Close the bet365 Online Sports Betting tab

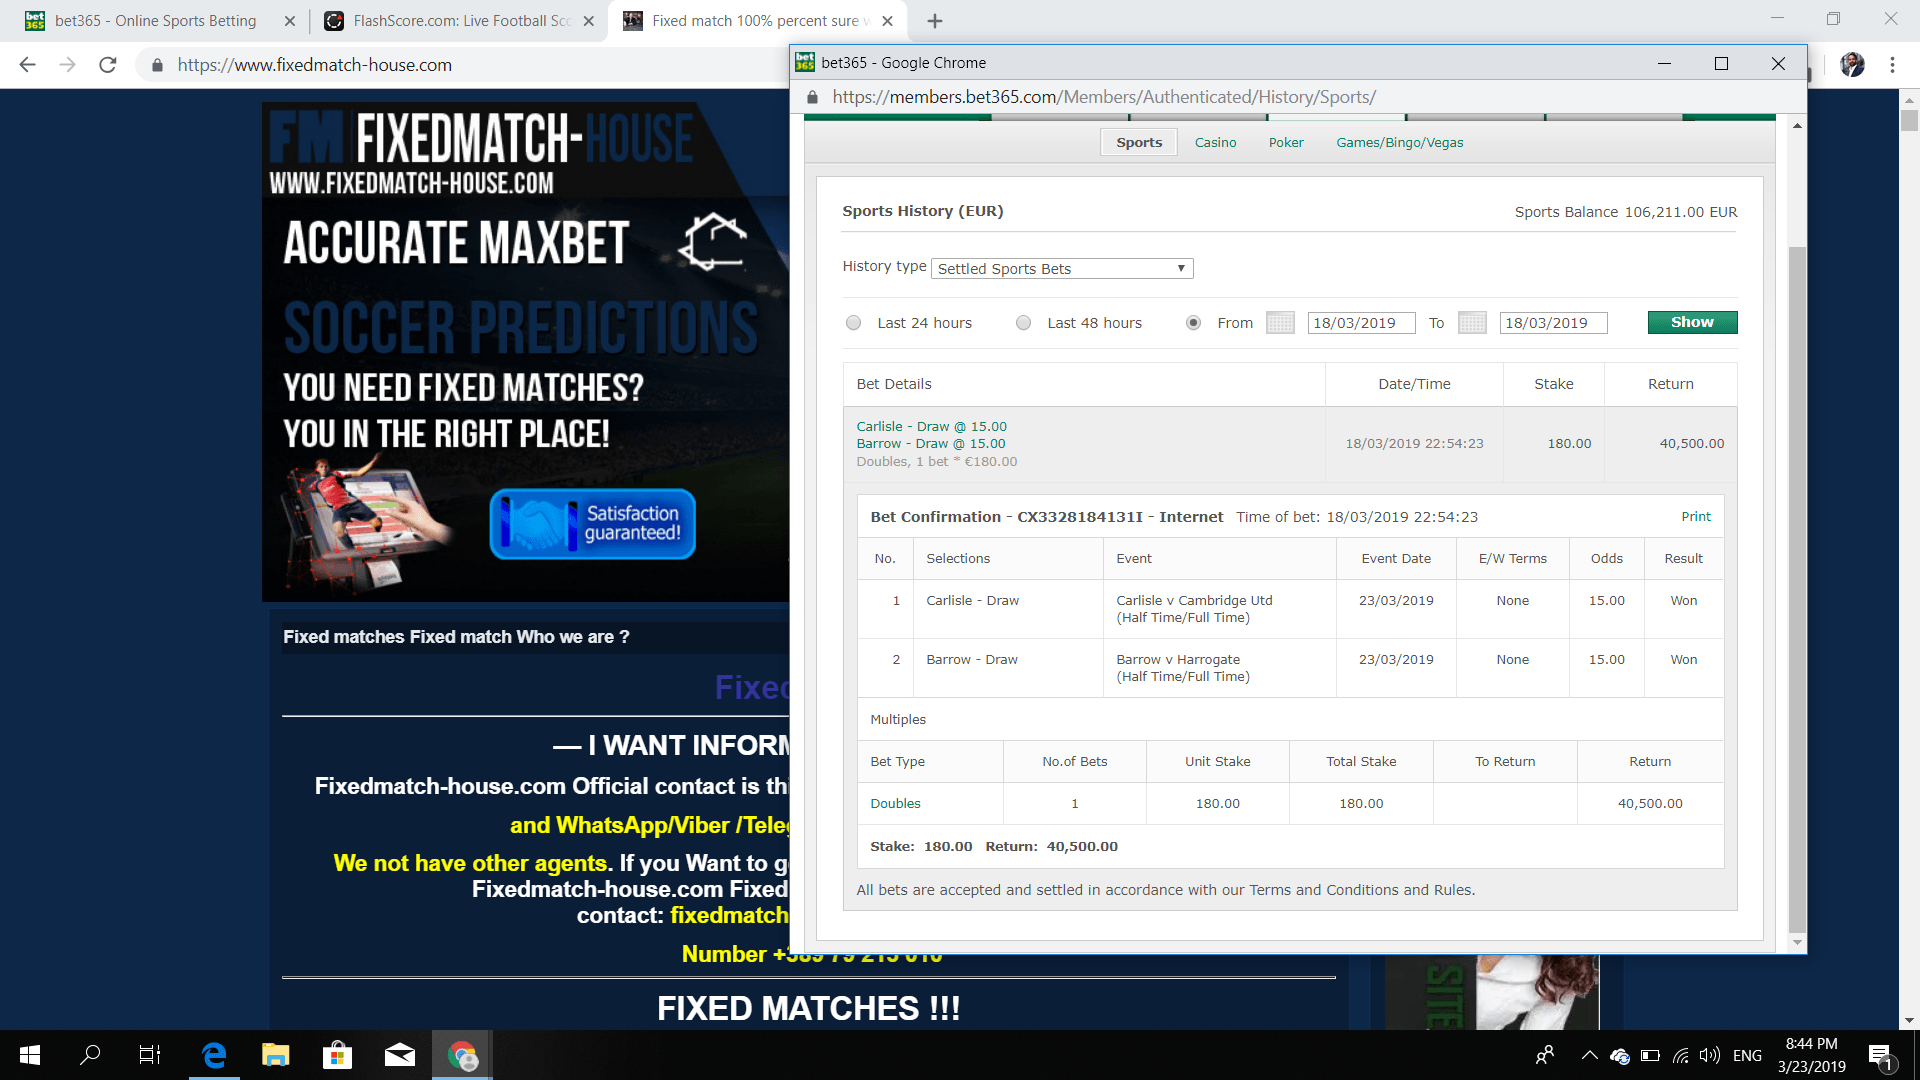tap(290, 21)
